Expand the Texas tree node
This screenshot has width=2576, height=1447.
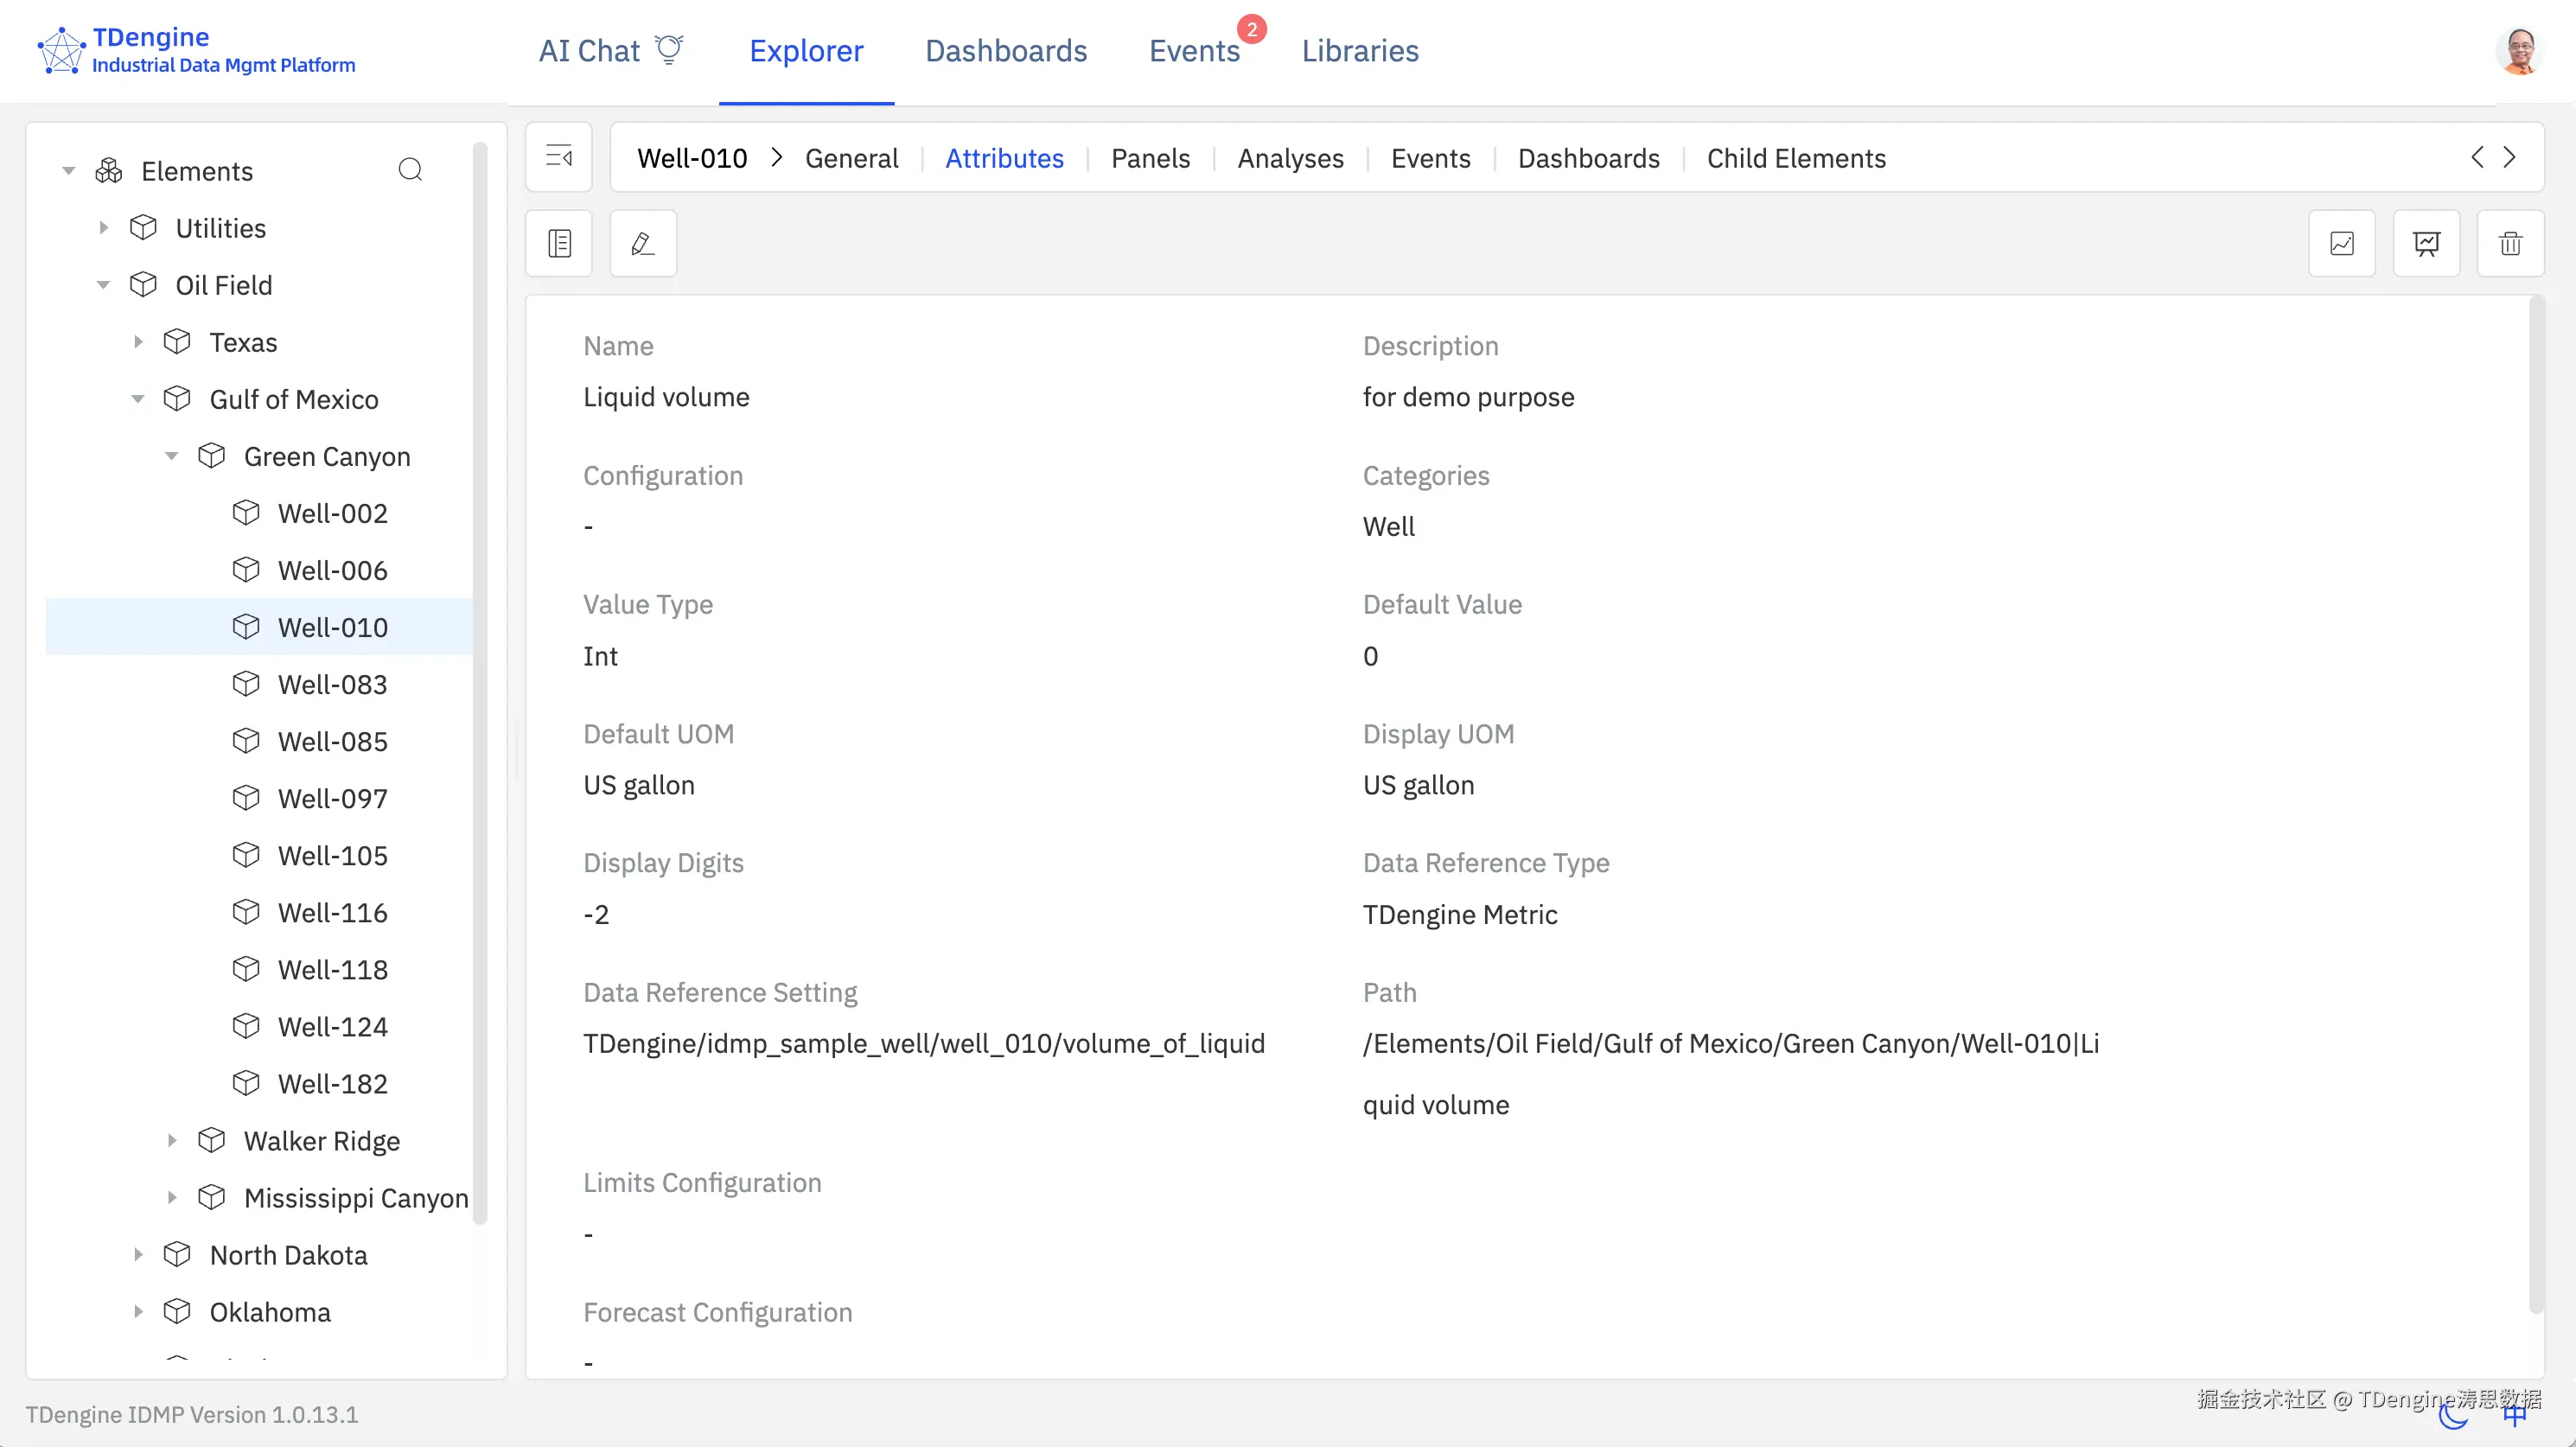point(138,342)
